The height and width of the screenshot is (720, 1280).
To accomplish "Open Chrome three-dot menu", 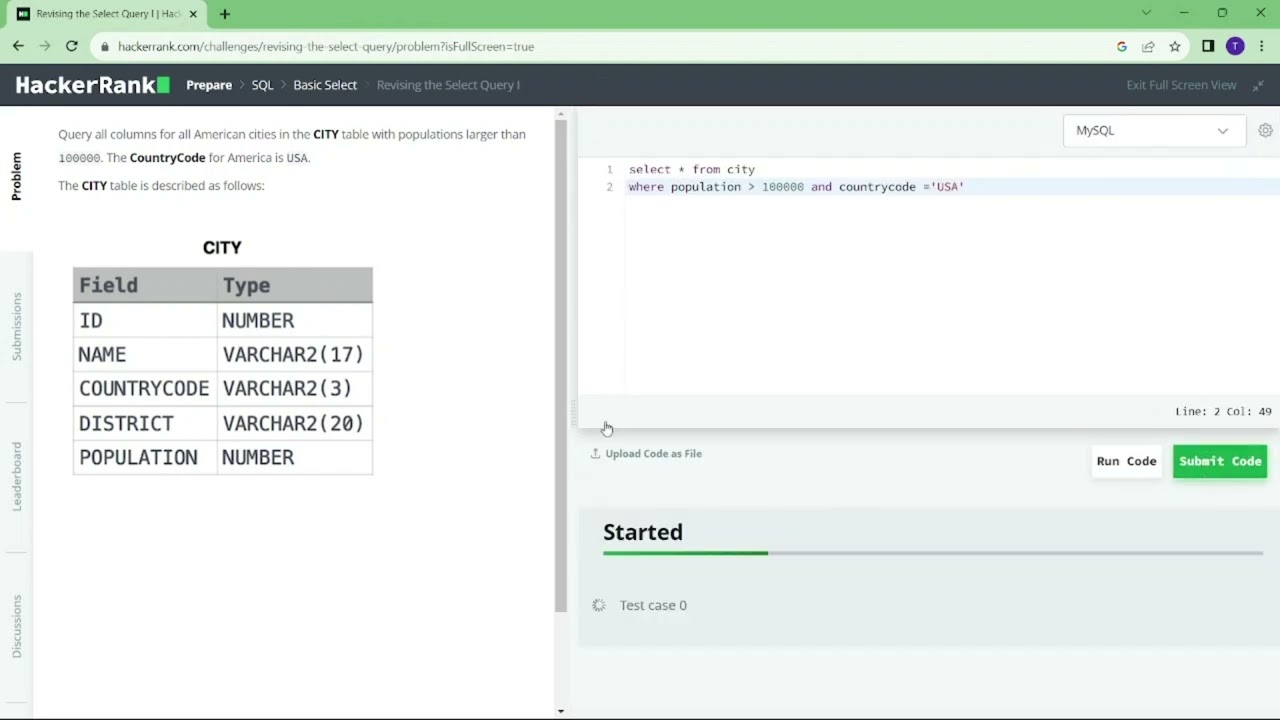I will tap(1261, 46).
